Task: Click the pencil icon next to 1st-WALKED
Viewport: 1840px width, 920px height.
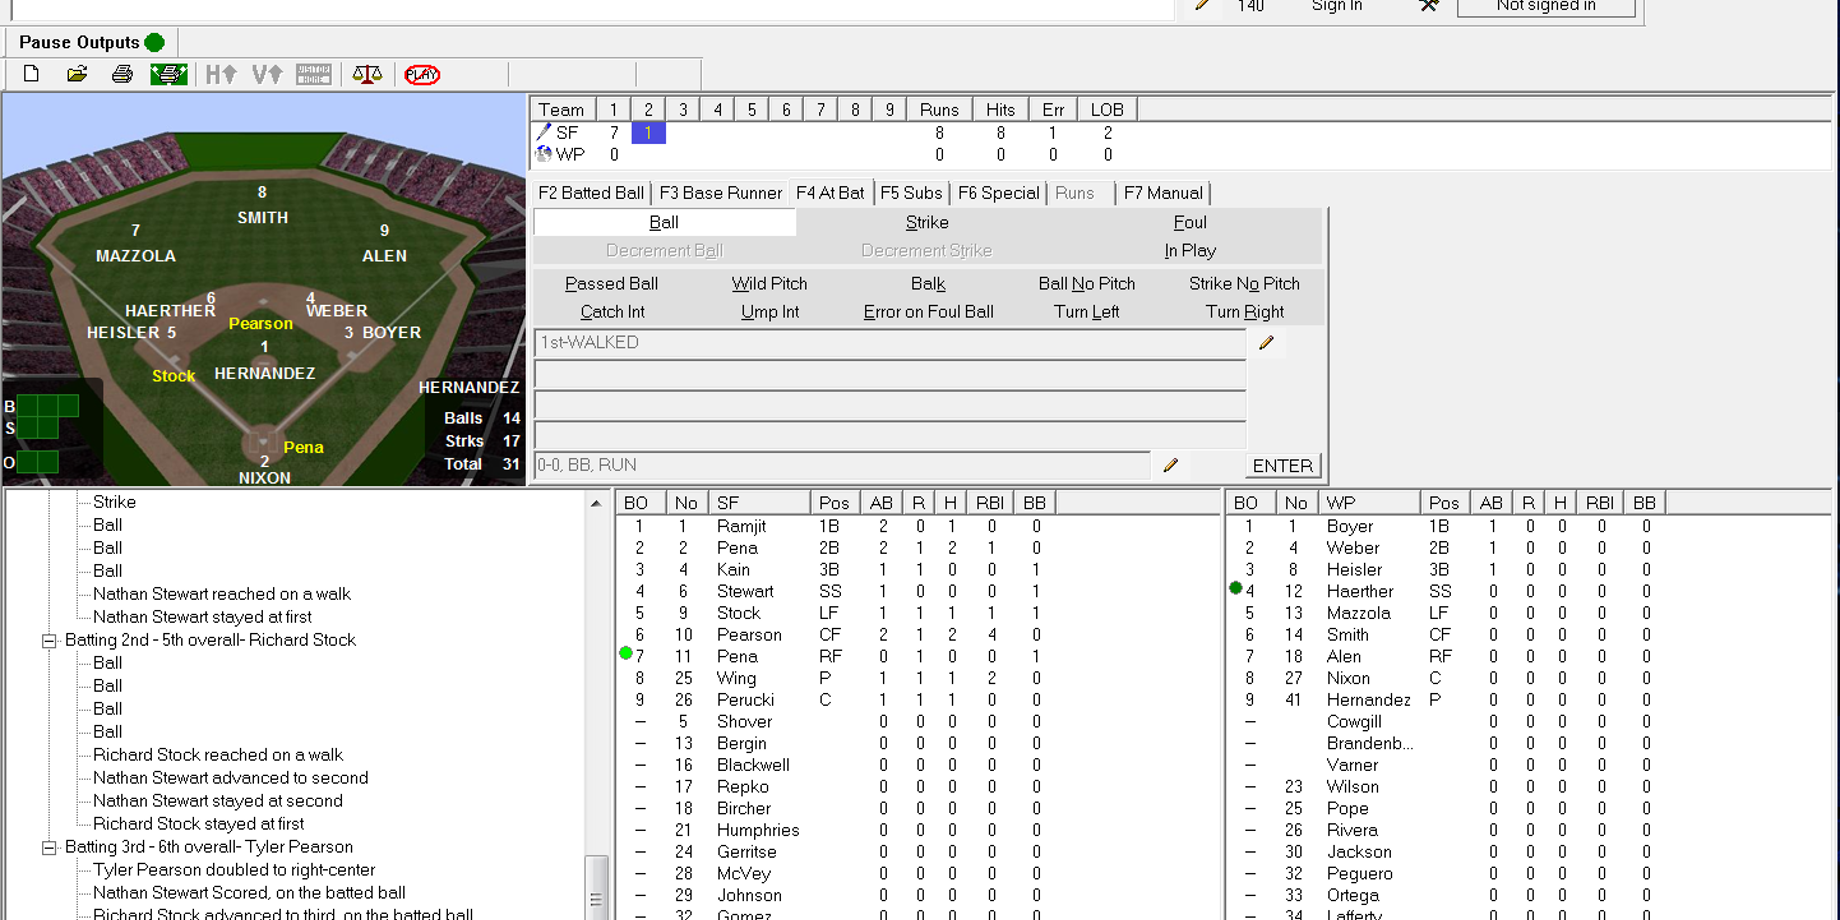Action: pos(1266,343)
